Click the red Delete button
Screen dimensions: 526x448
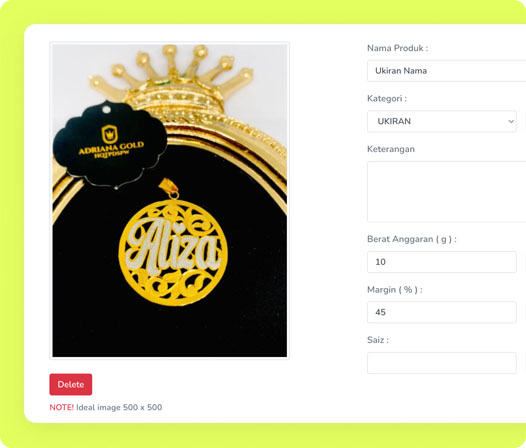tap(70, 384)
